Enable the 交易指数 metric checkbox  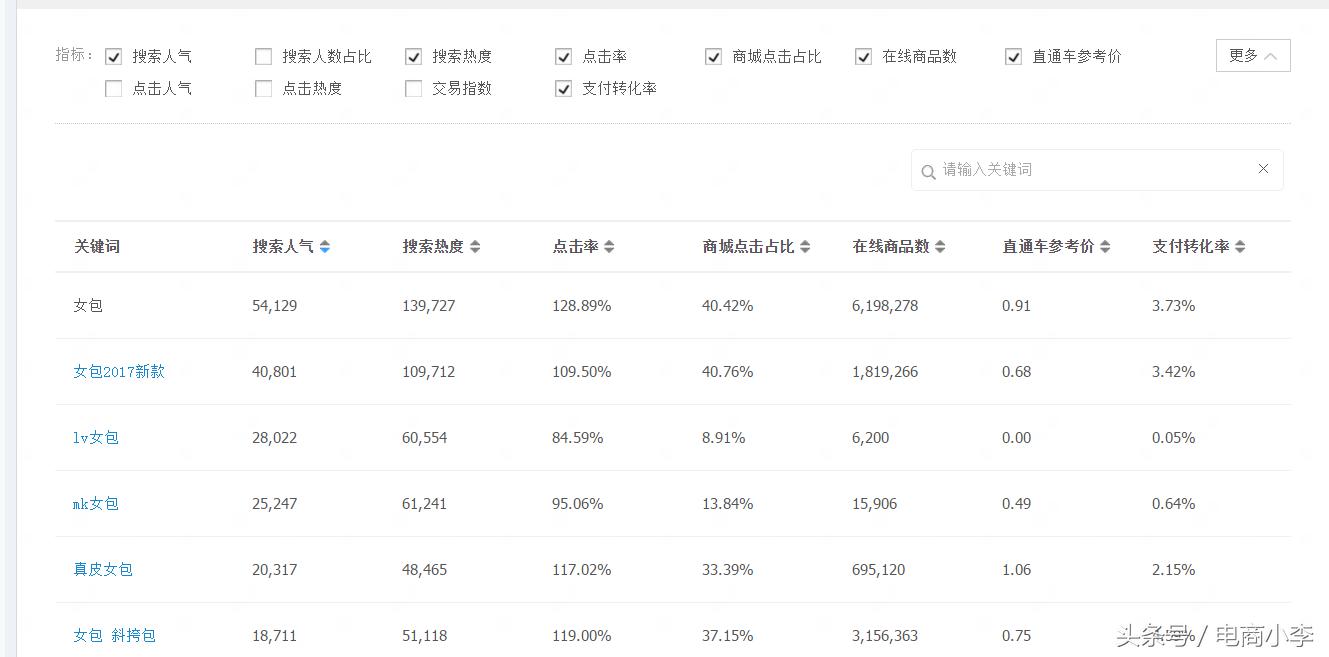pyautogui.click(x=413, y=89)
